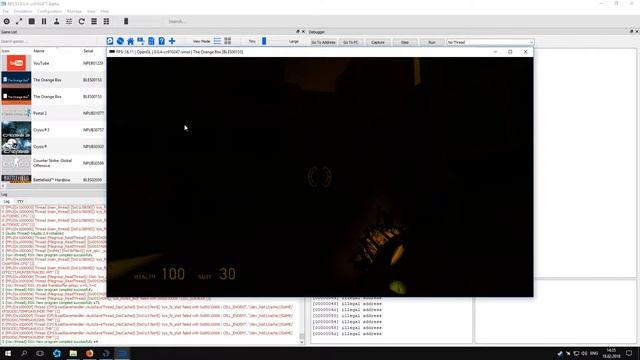Screen dimensions: 640x360
Task: Toggle fullscreen with the arrows toolbar icon
Action: tap(19, 21)
